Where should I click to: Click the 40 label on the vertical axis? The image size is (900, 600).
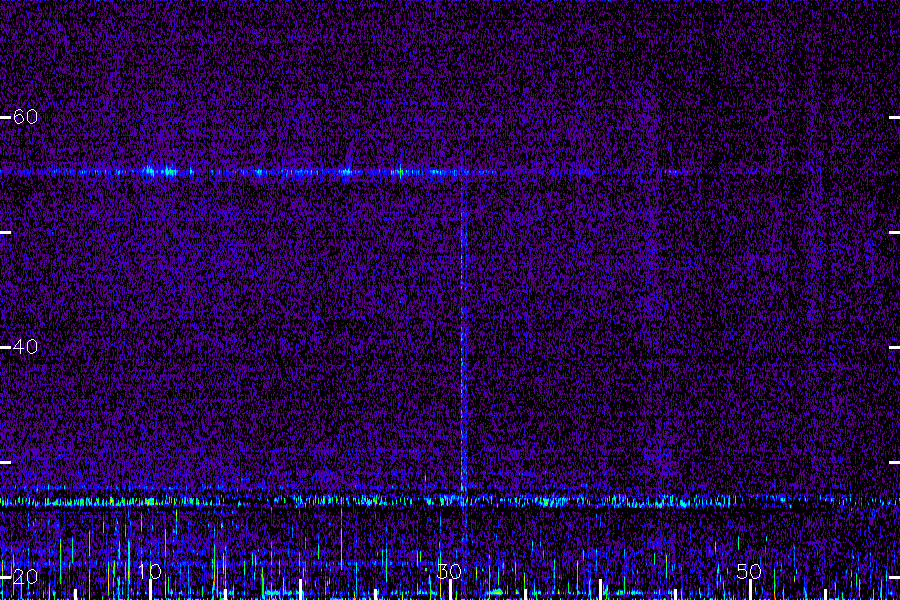point(25,347)
